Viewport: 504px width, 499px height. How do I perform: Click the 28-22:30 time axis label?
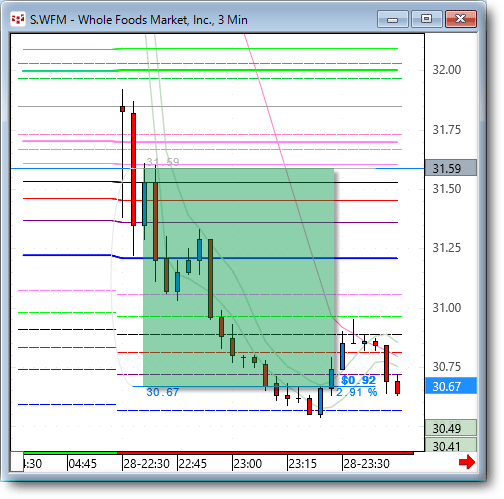[146, 464]
